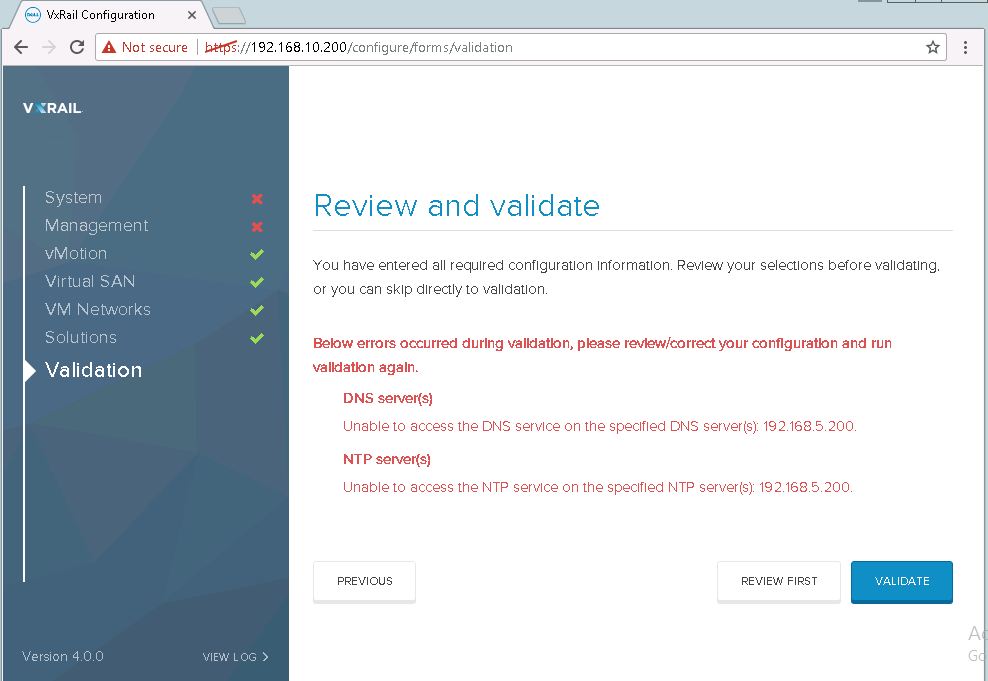
Task: Open the Chrome three-dot menu
Action: (965, 47)
